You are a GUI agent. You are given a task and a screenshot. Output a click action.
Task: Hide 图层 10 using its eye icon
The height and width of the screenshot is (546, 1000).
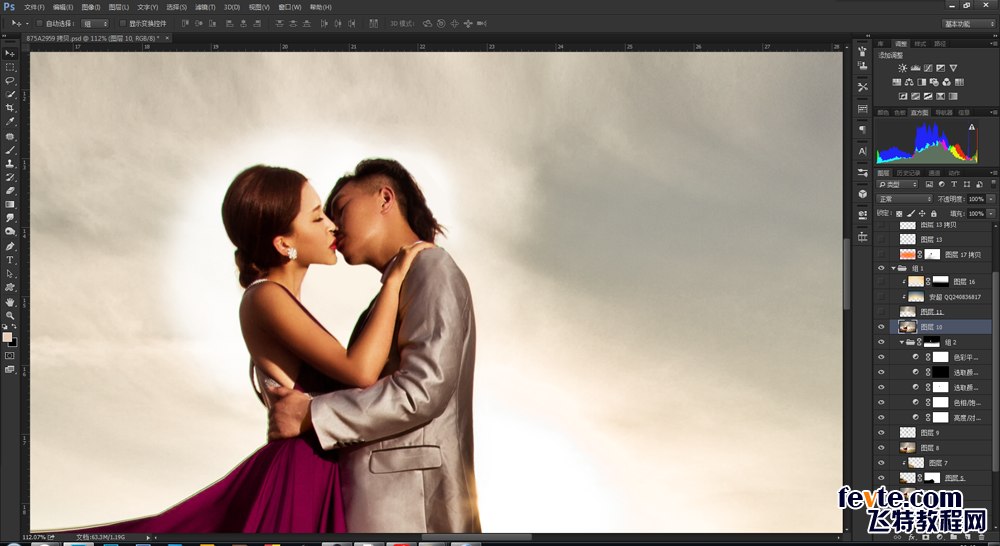pyautogui.click(x=881, y=327)
